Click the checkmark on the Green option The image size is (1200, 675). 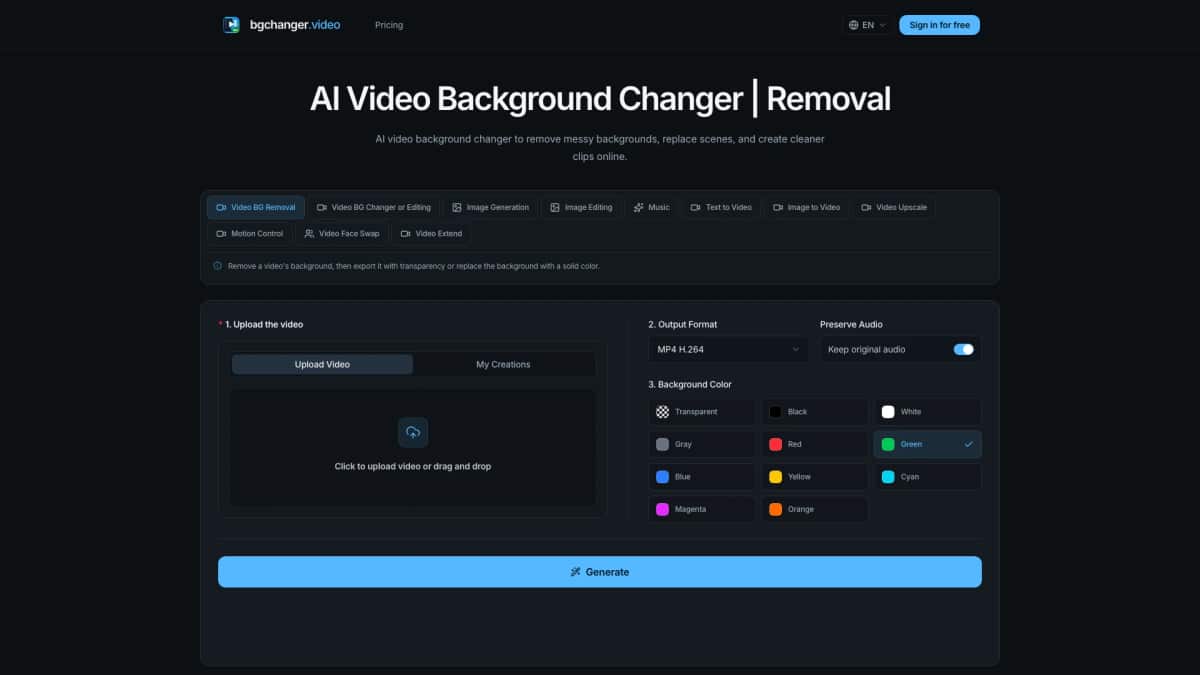[x=968, y=444]
